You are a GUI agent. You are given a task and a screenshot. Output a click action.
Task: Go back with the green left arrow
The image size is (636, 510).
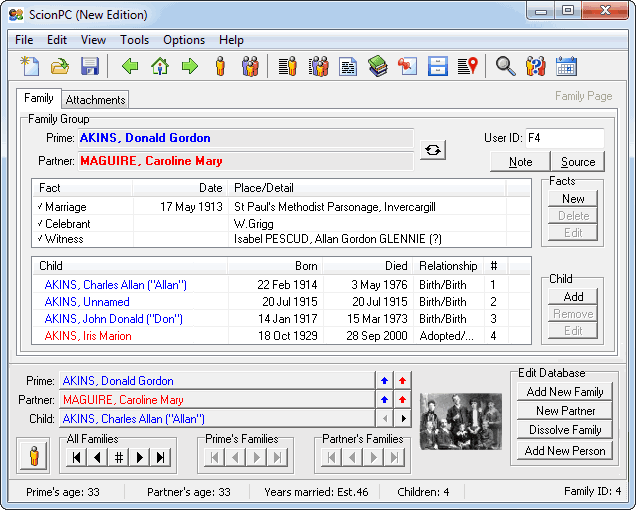130,66
